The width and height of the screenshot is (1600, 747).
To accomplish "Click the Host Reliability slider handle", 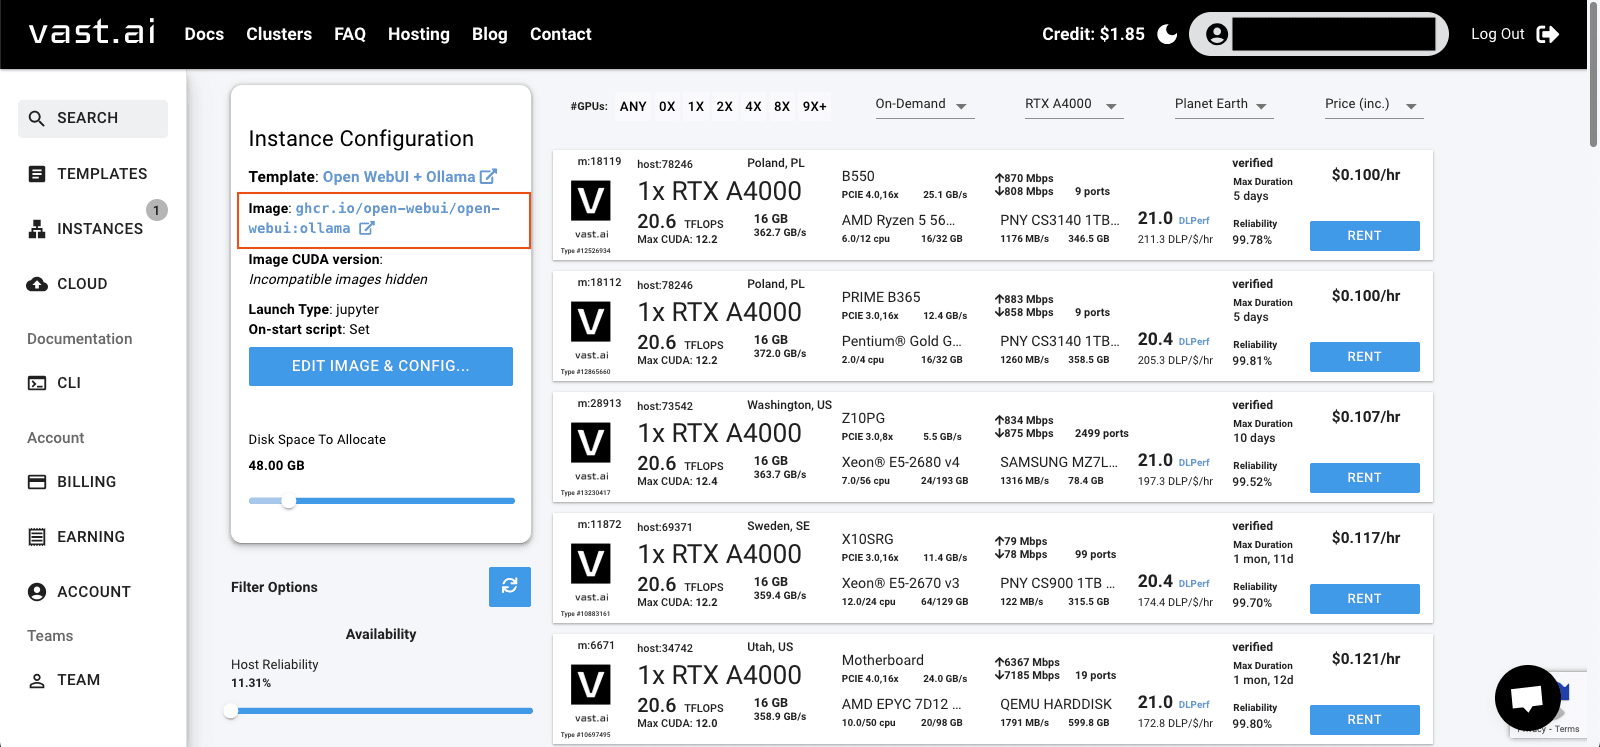I will 232,711.
